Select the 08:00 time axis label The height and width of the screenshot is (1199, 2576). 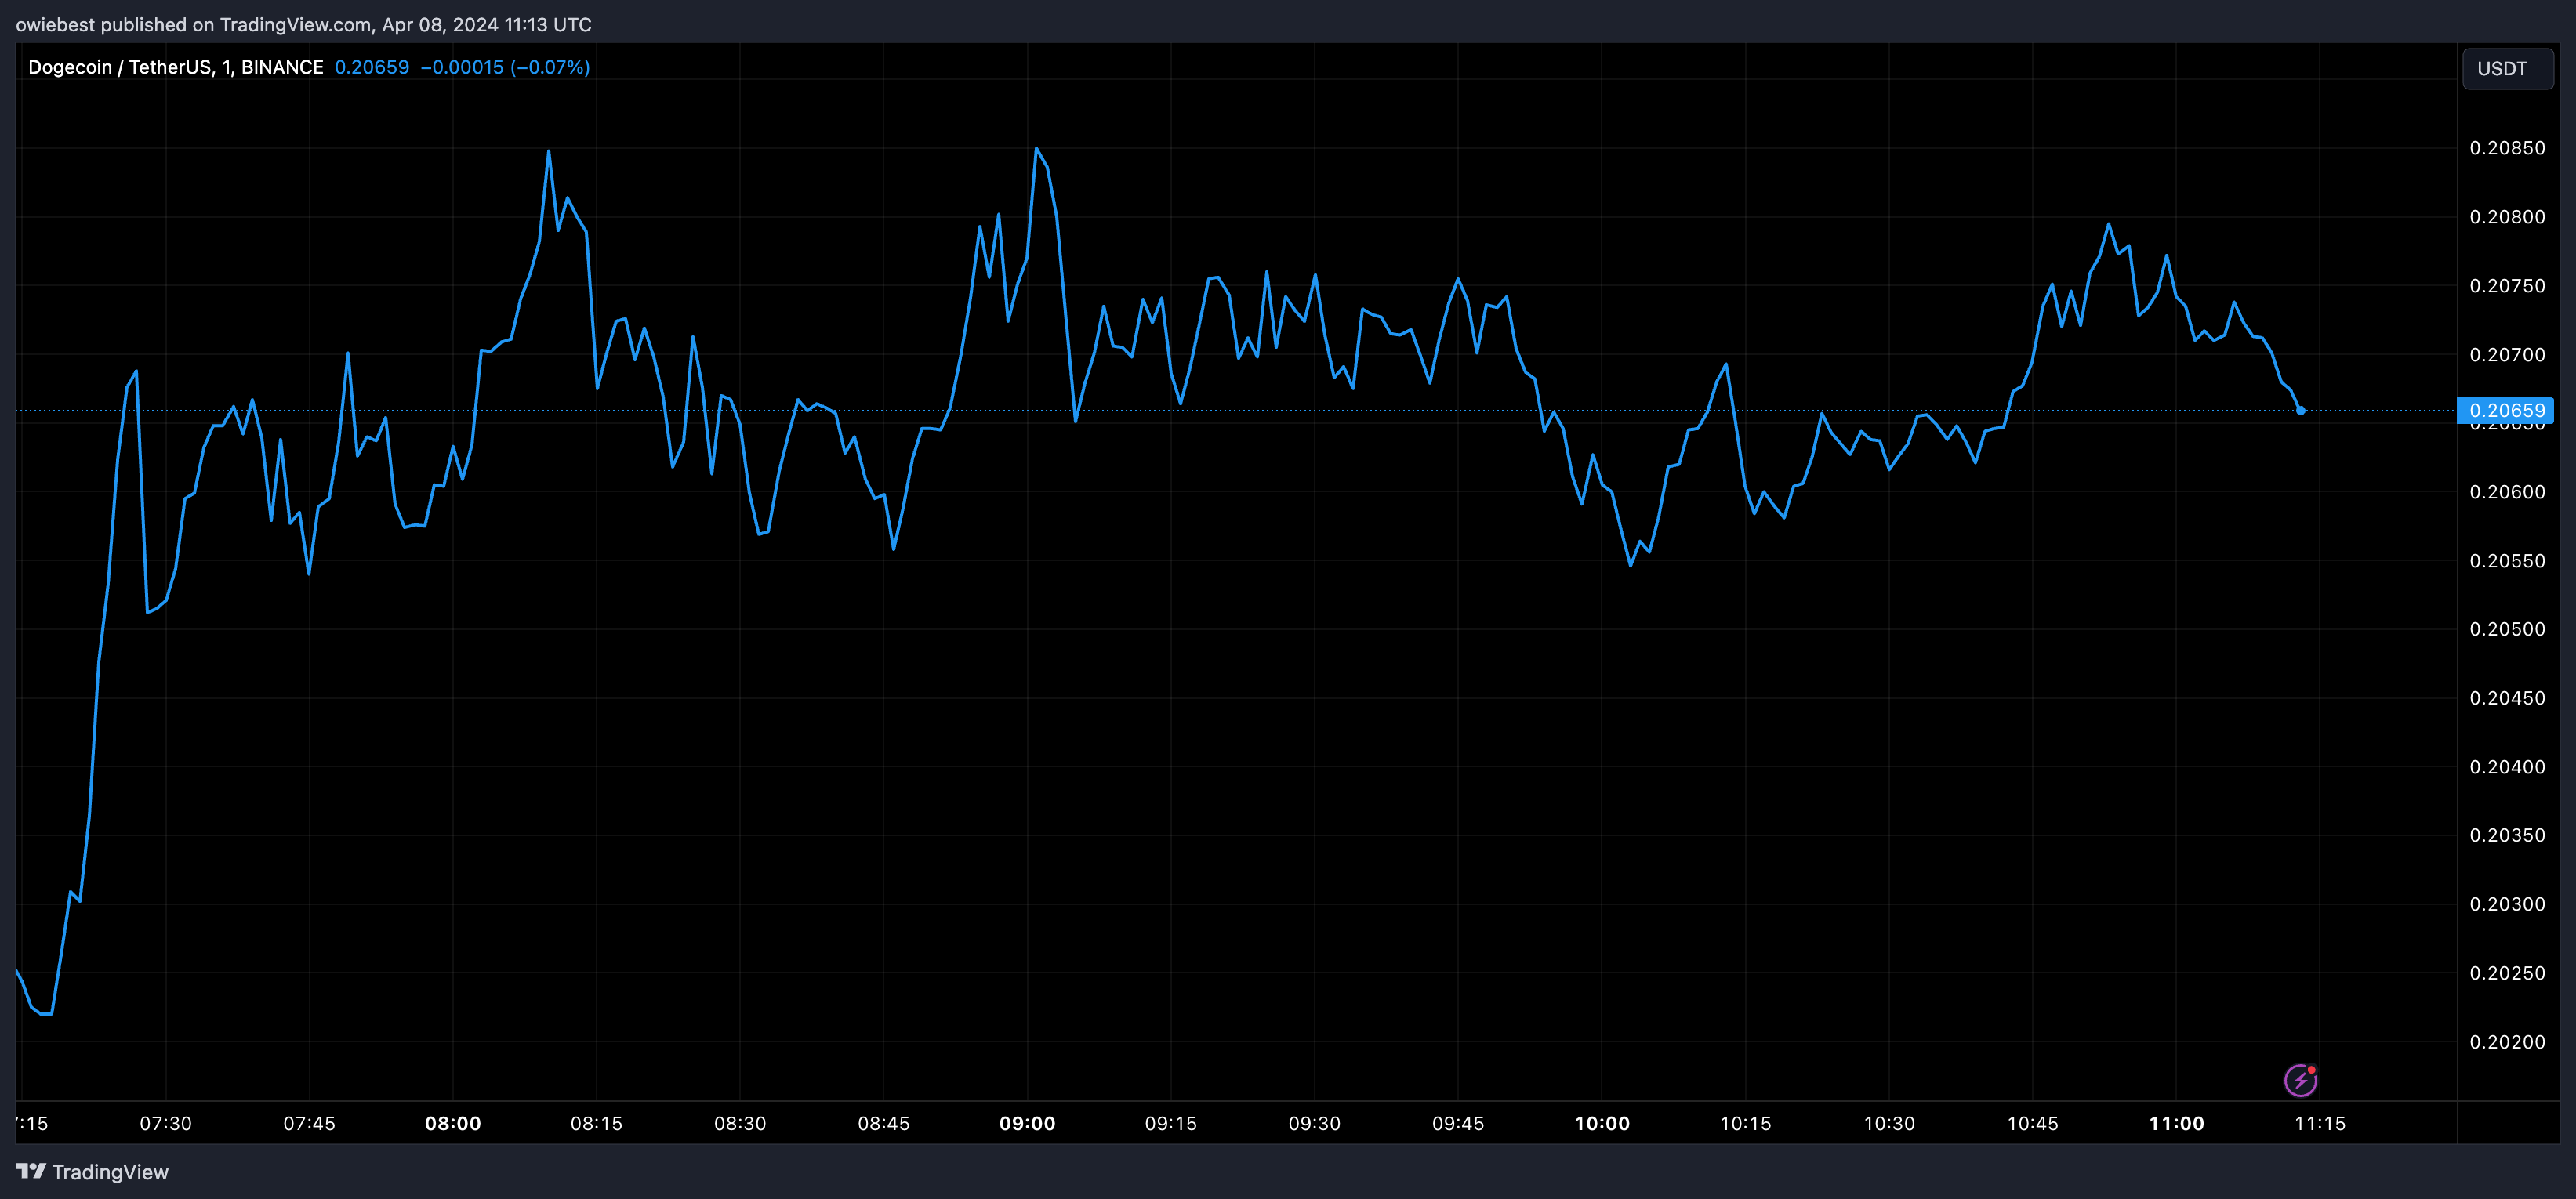(453, 1123)
